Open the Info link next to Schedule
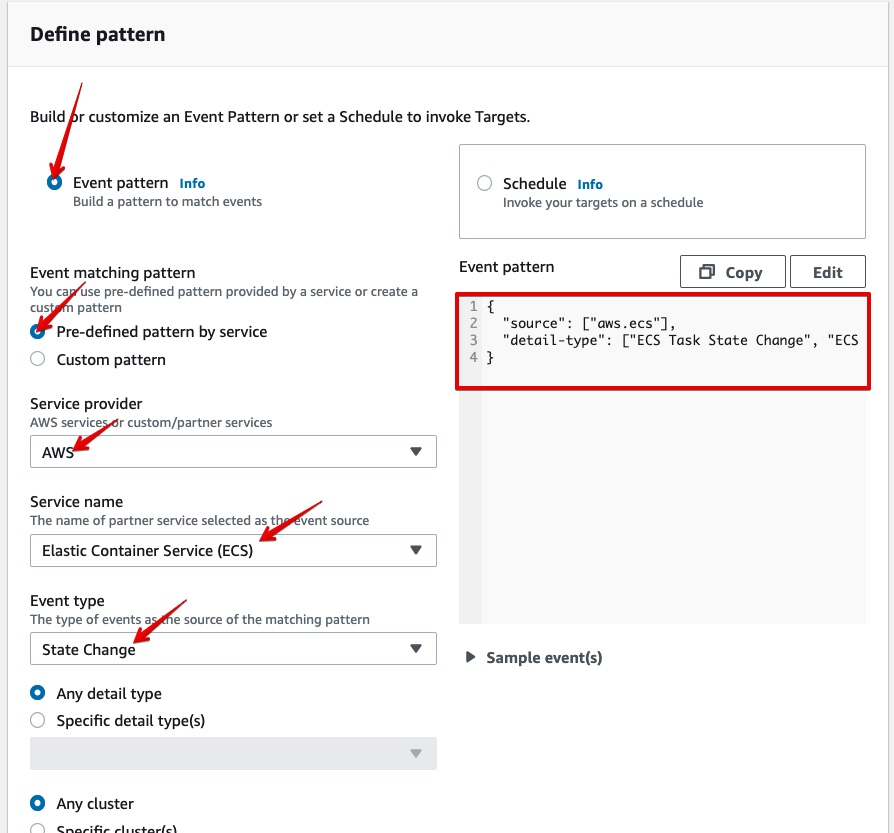This screenshot has width=894, height=833. pyautogui.click(x=590, y=184)
